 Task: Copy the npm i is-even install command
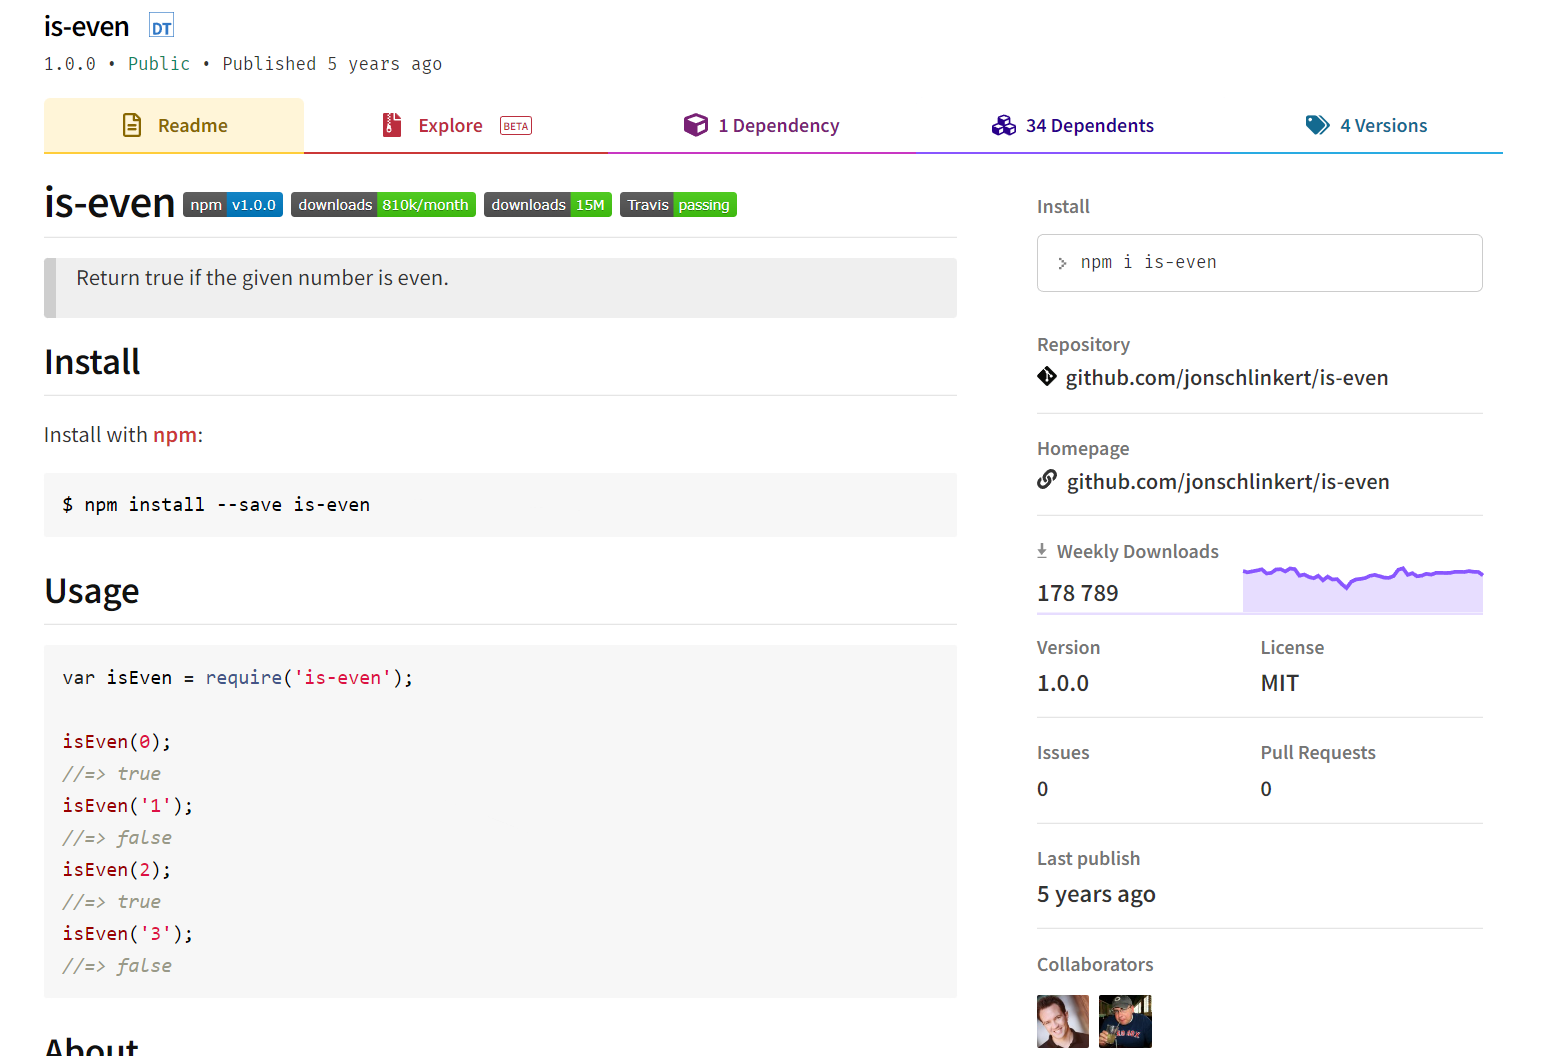1260,263
